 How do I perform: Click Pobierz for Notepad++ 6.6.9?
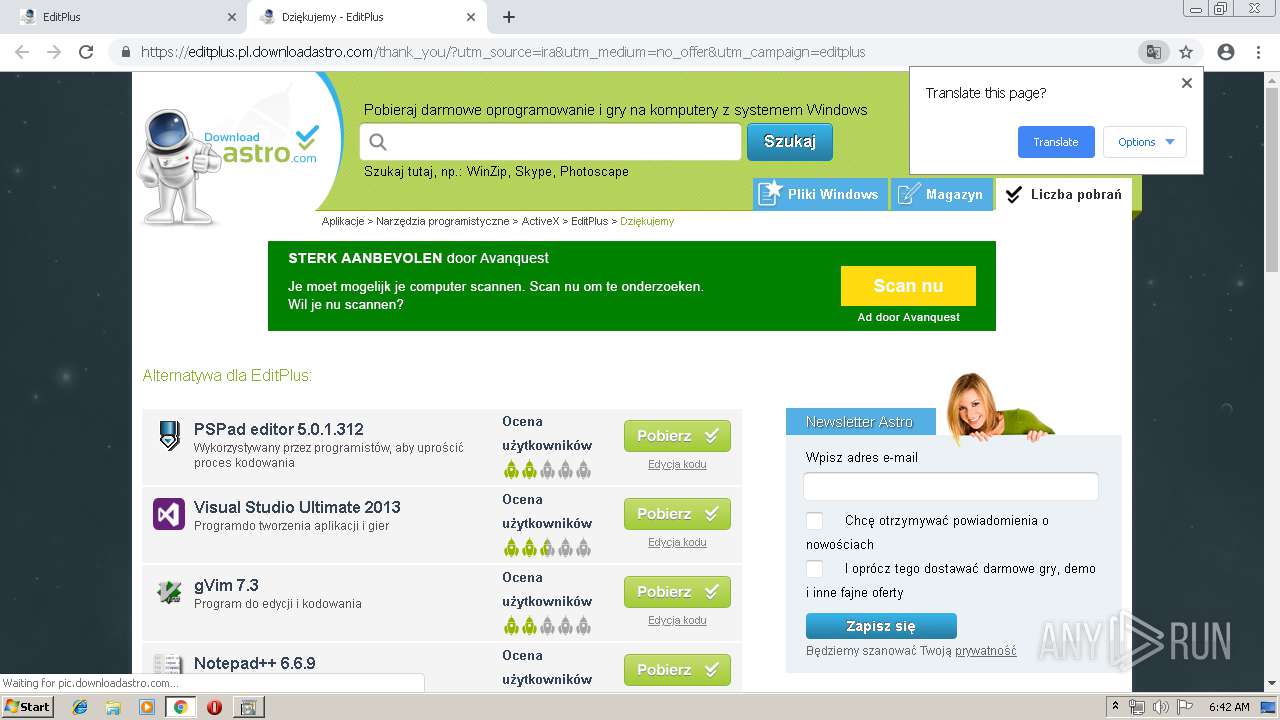point(677,670)
